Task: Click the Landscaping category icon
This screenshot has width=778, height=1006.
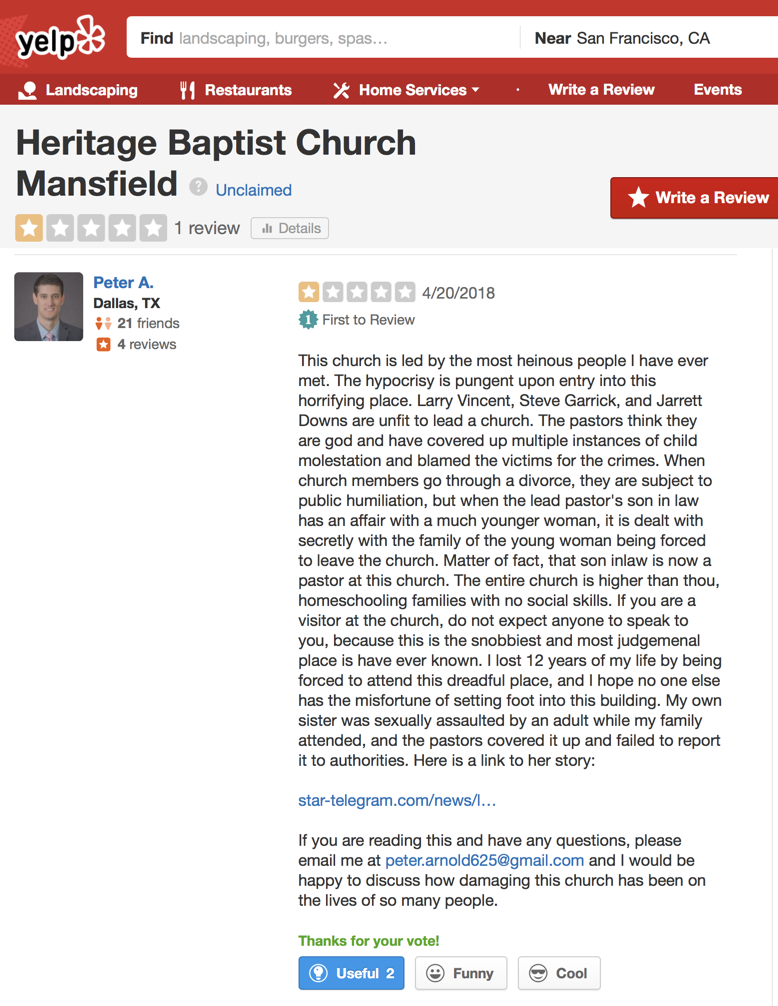Action: [x=28, y=90]
